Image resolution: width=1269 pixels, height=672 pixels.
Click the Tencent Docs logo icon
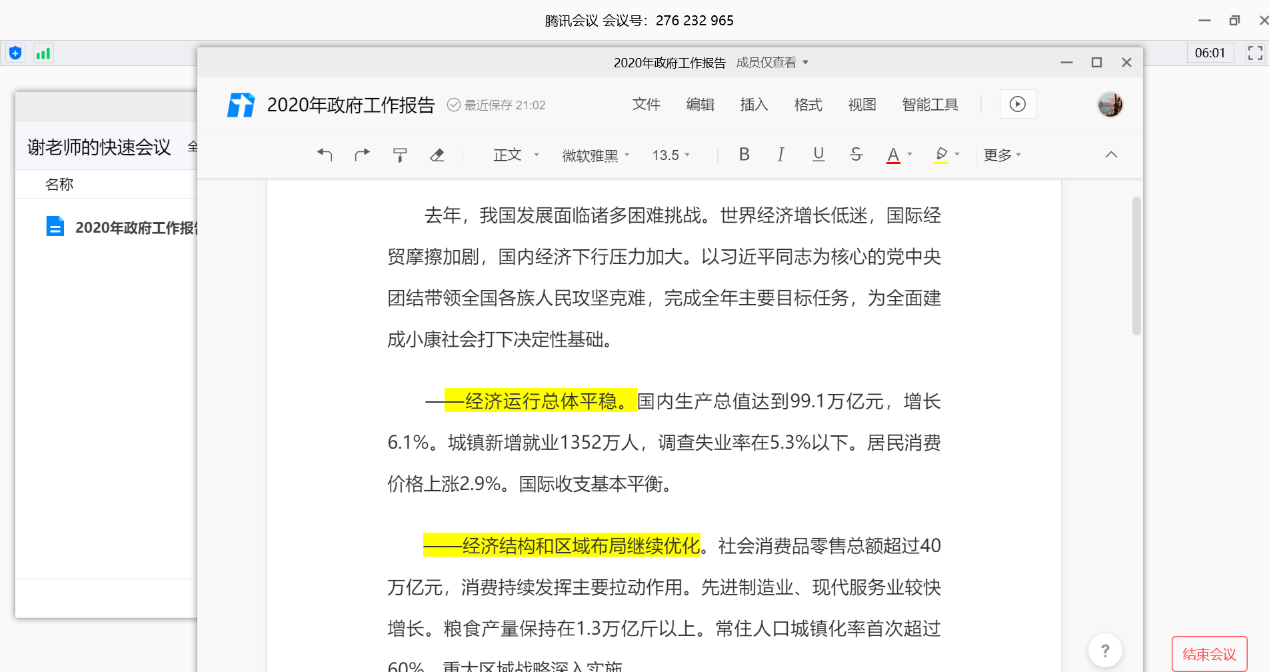pyautogui.click(x=241, y=105)
